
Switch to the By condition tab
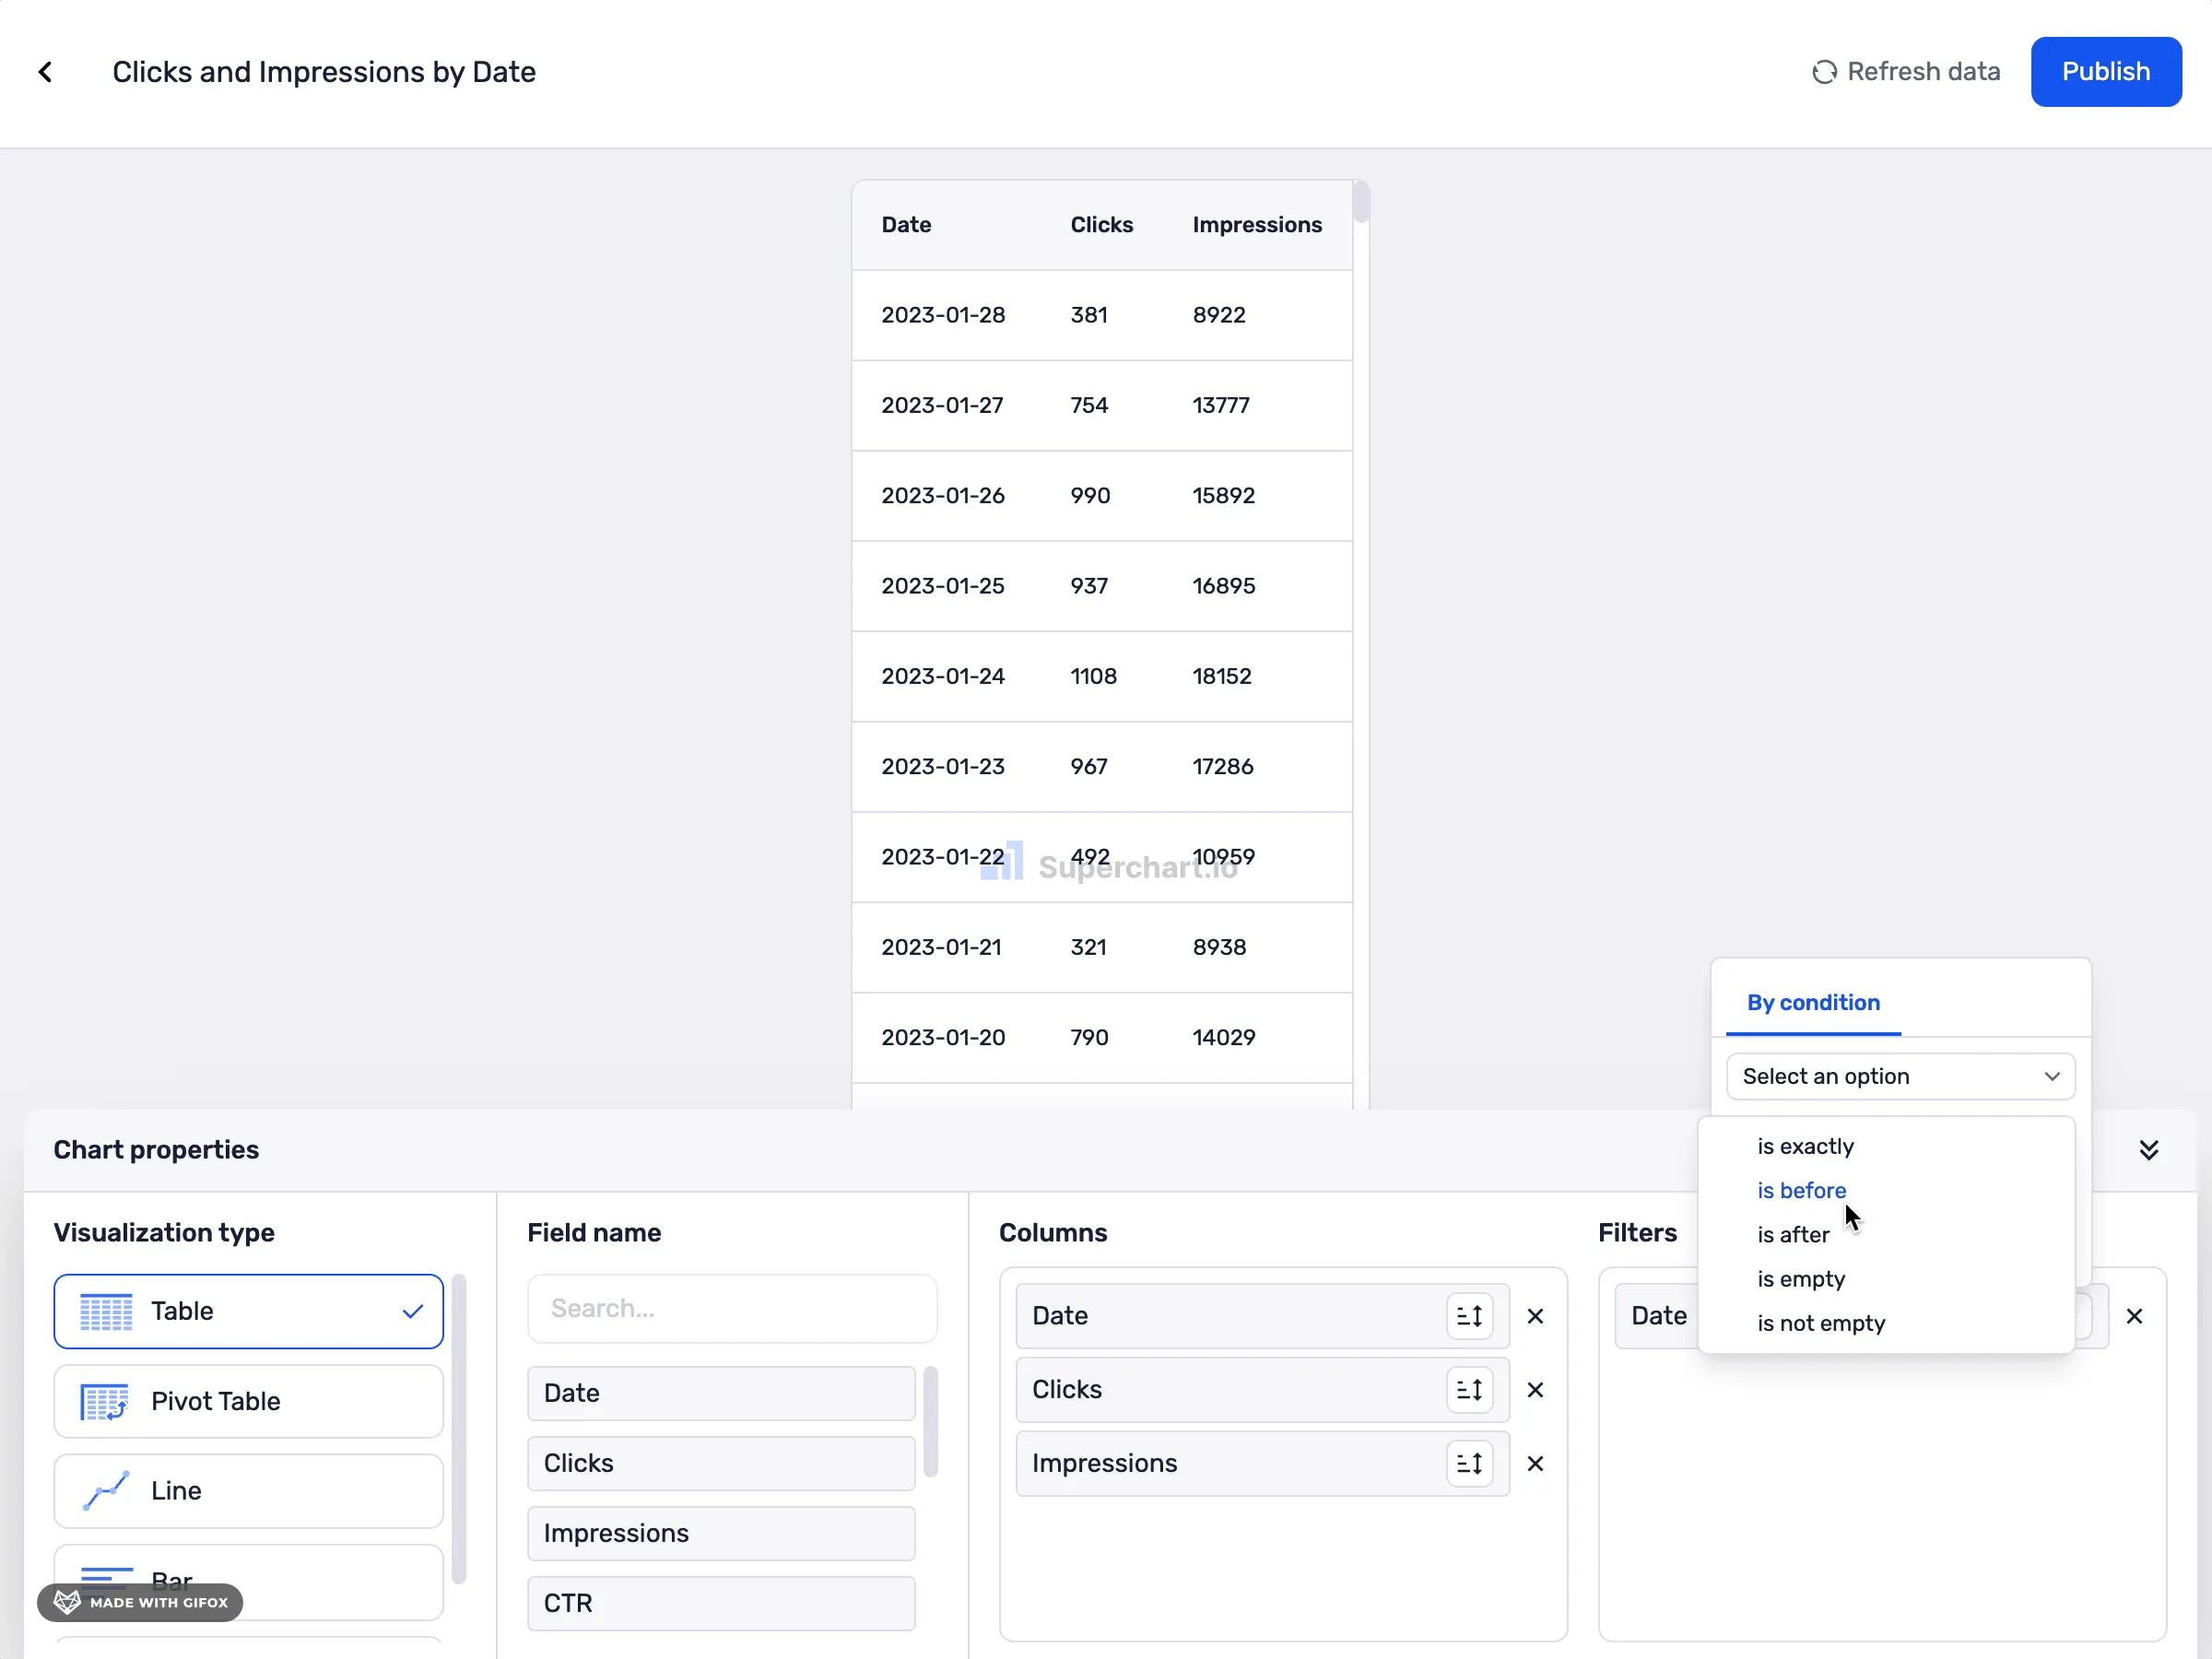click(x=1813, y=1002)
